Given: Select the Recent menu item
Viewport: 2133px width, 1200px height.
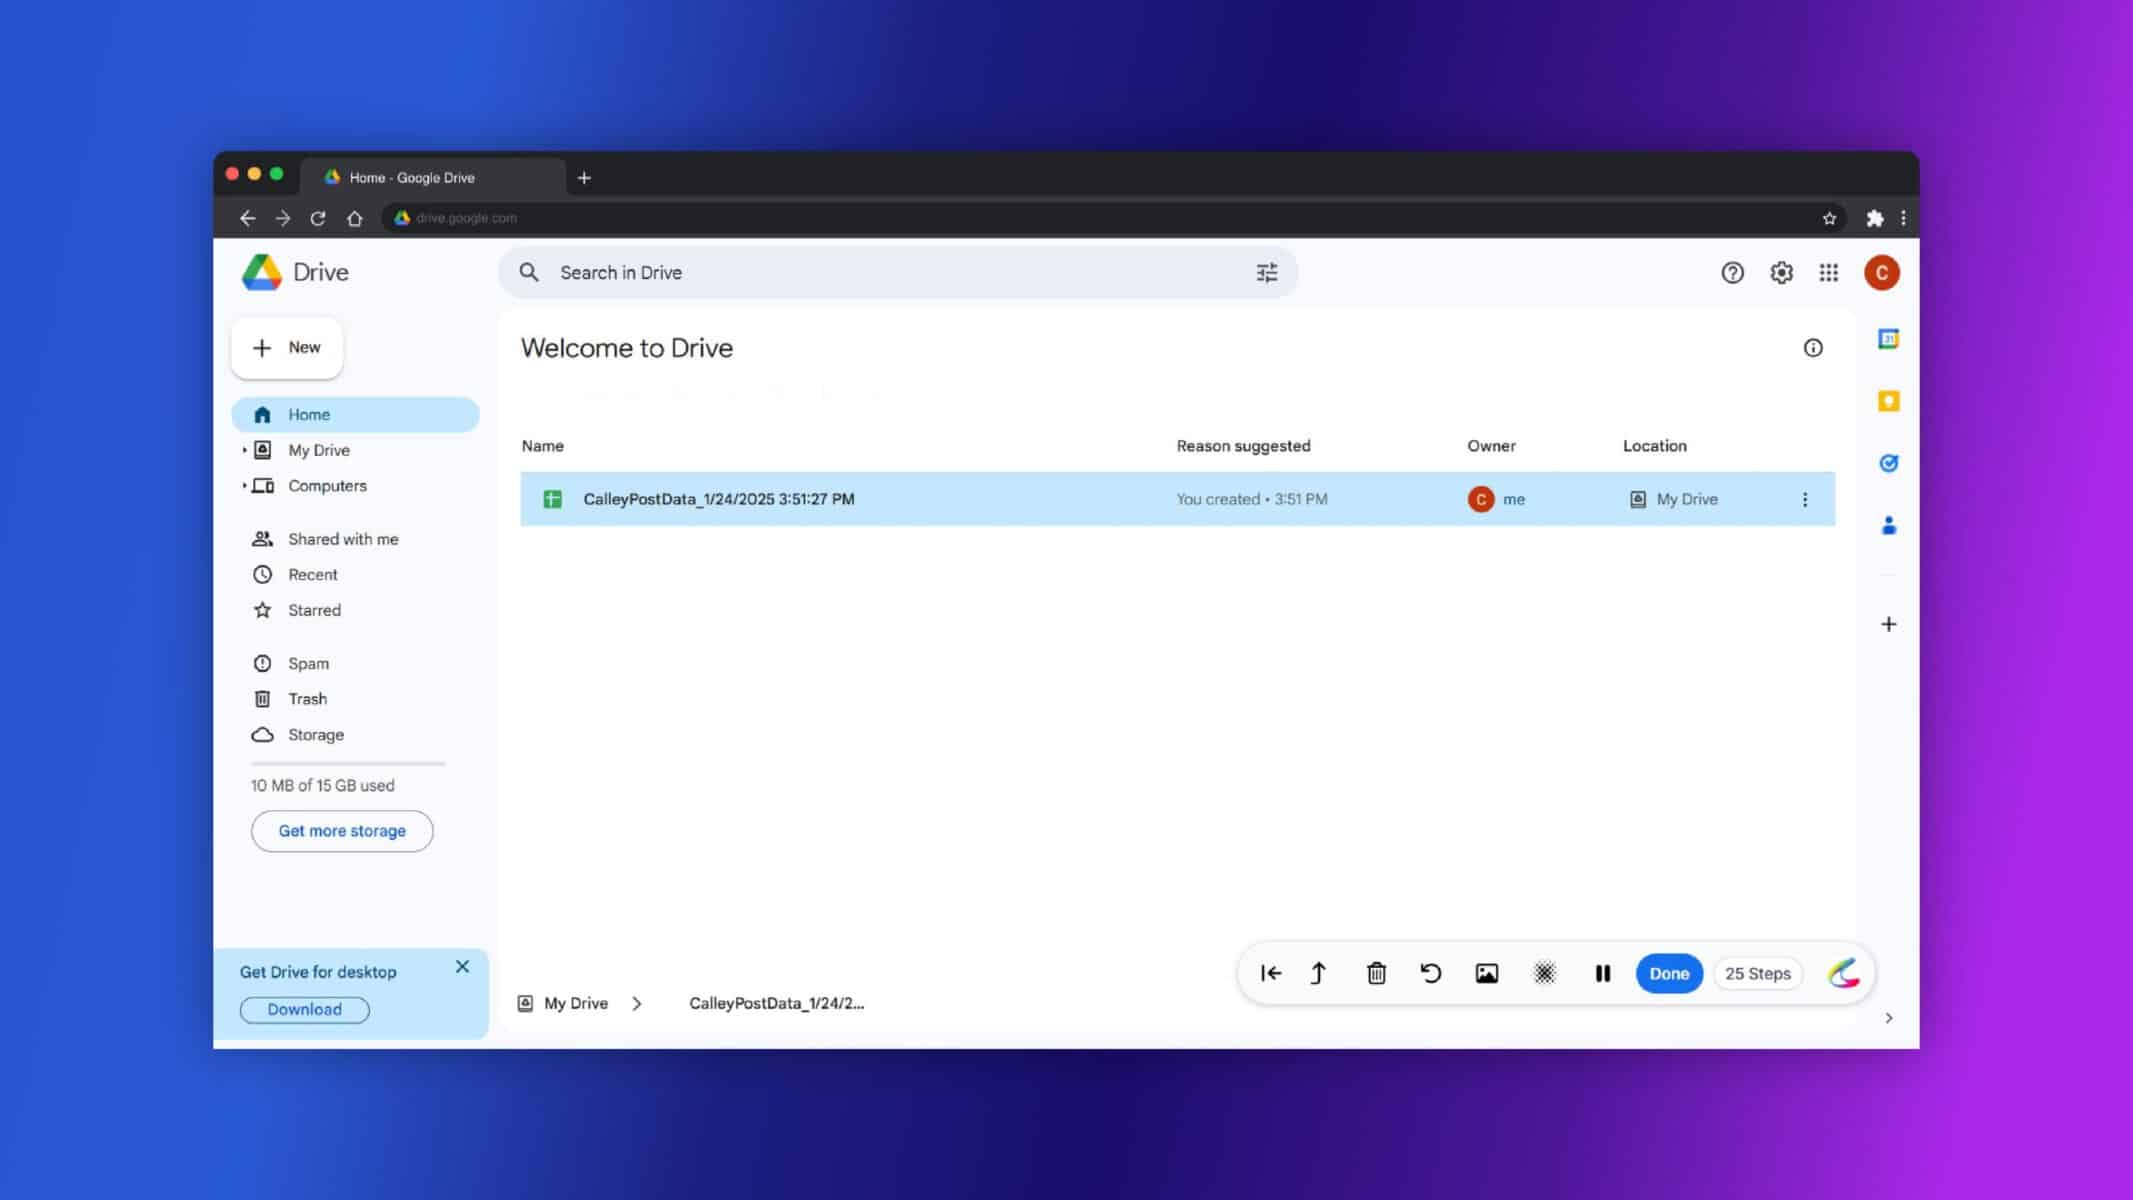Looking at the screenshot, I should (312, 573).
